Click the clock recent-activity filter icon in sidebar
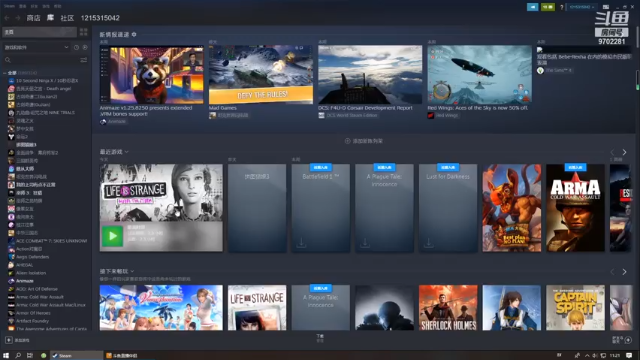The height and width of the screenshot is (360, 640). tap(76, 47)
